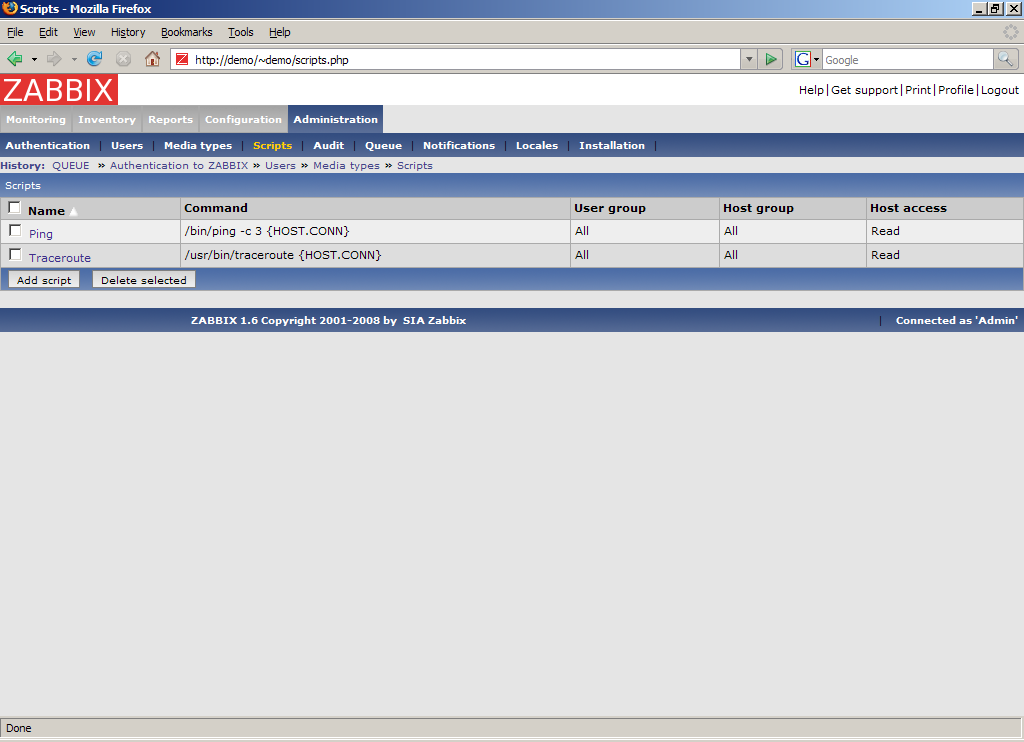Open the View menu
The image size is (1024, 742).
pyautogui.click(x=84, y=32)
